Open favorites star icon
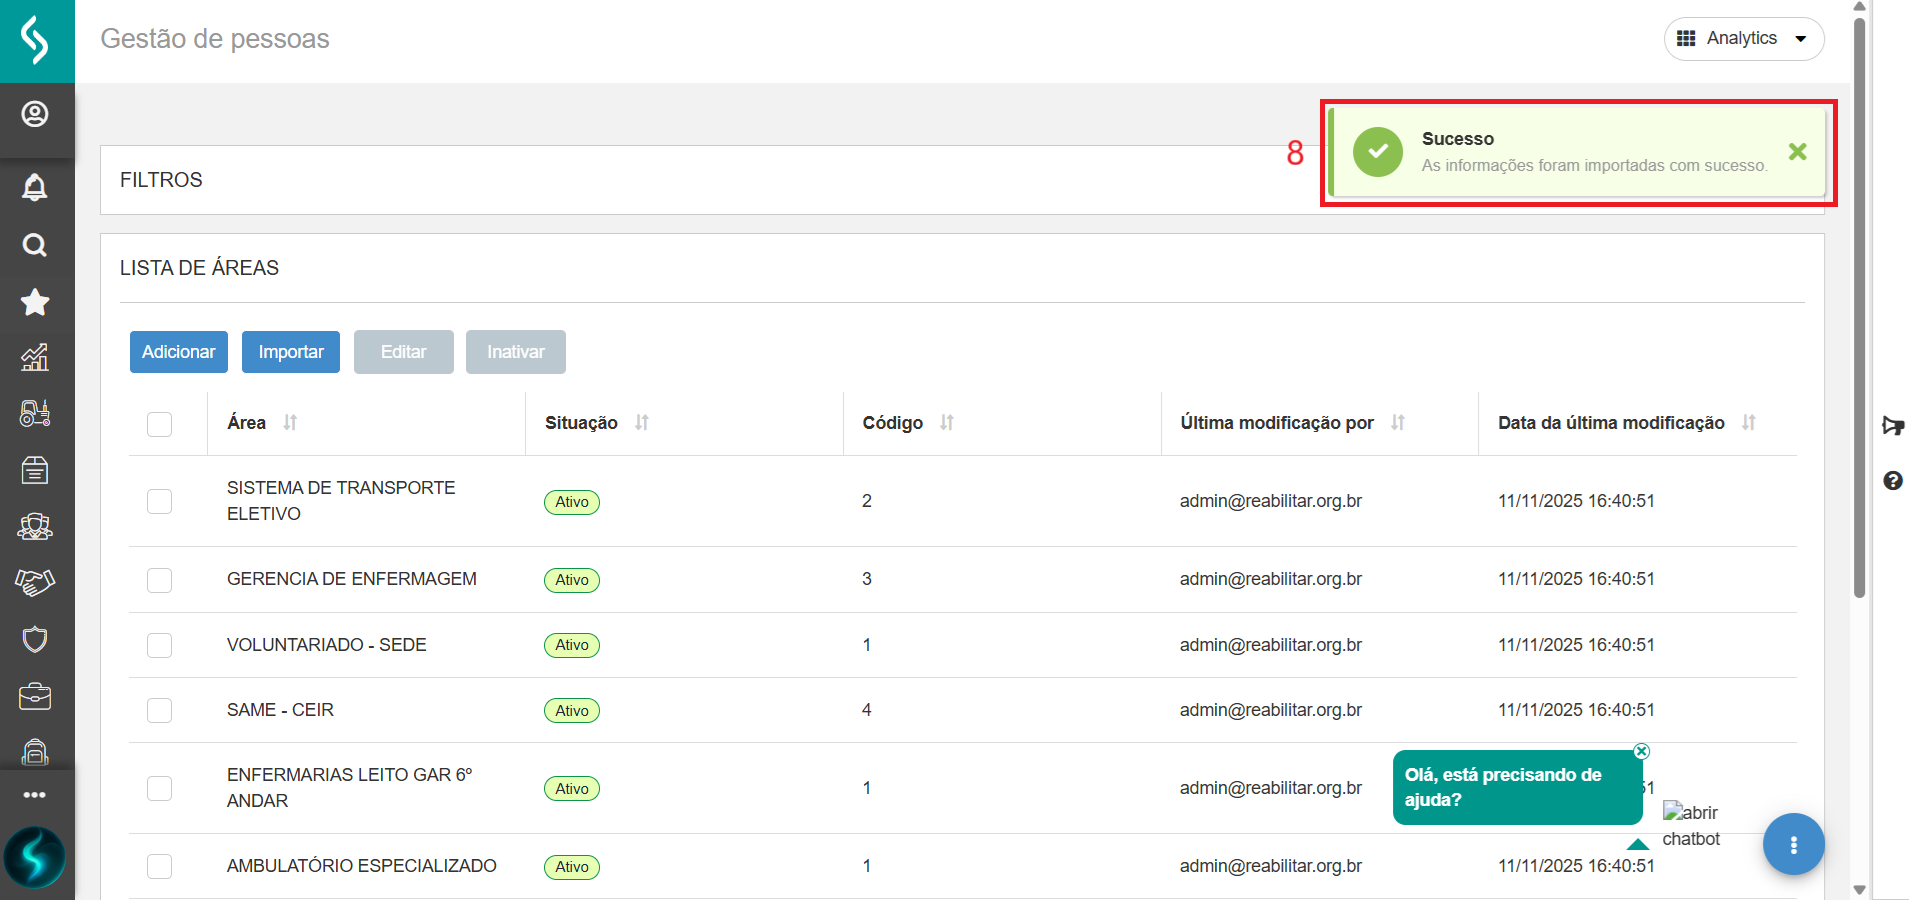 (x=35, y=302)
